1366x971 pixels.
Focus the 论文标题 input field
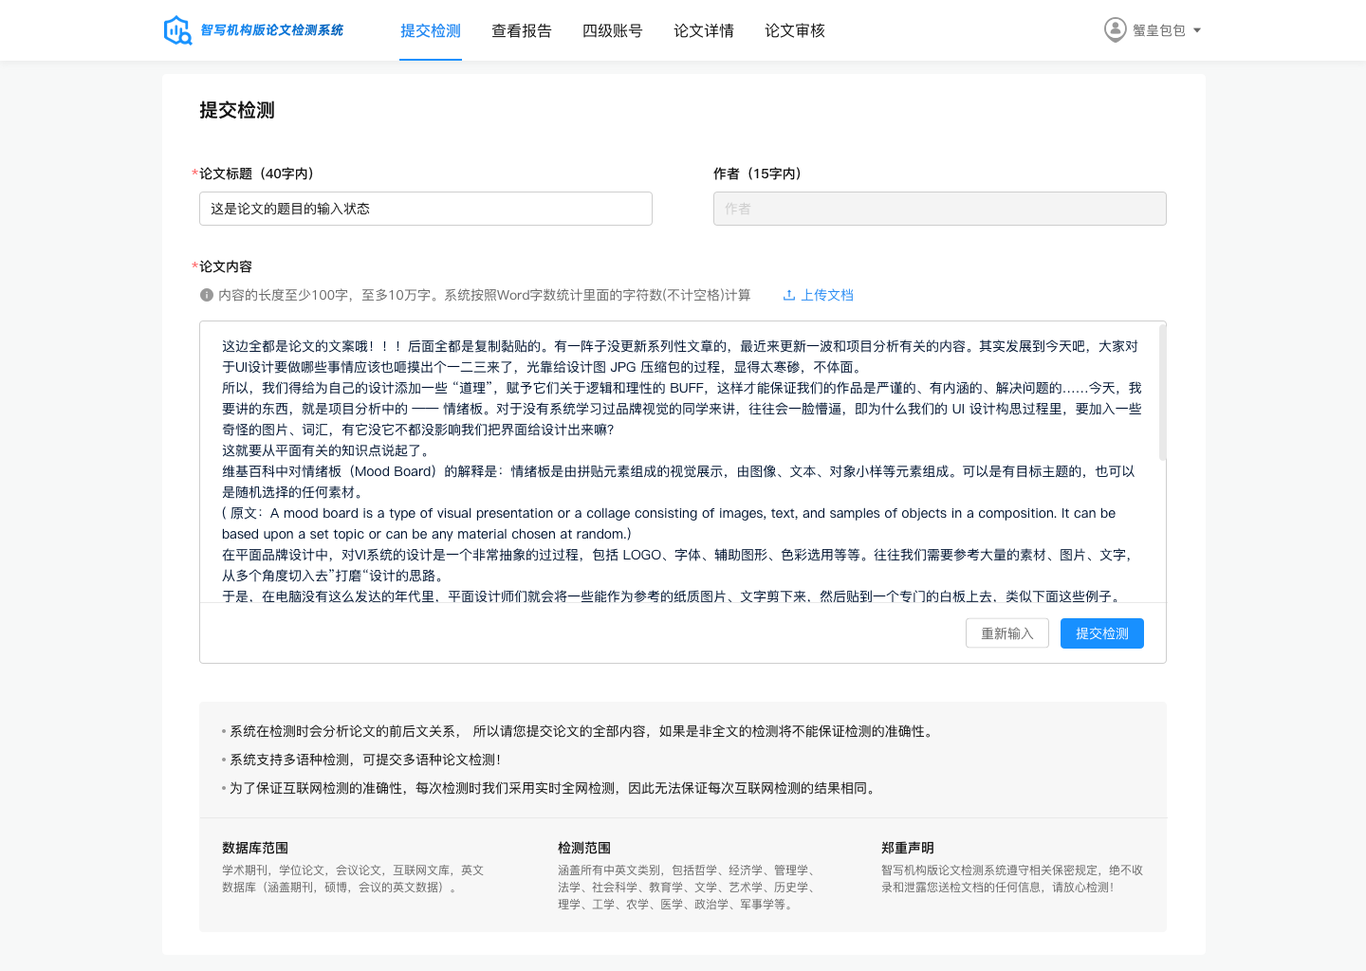[x=426, y=209]
